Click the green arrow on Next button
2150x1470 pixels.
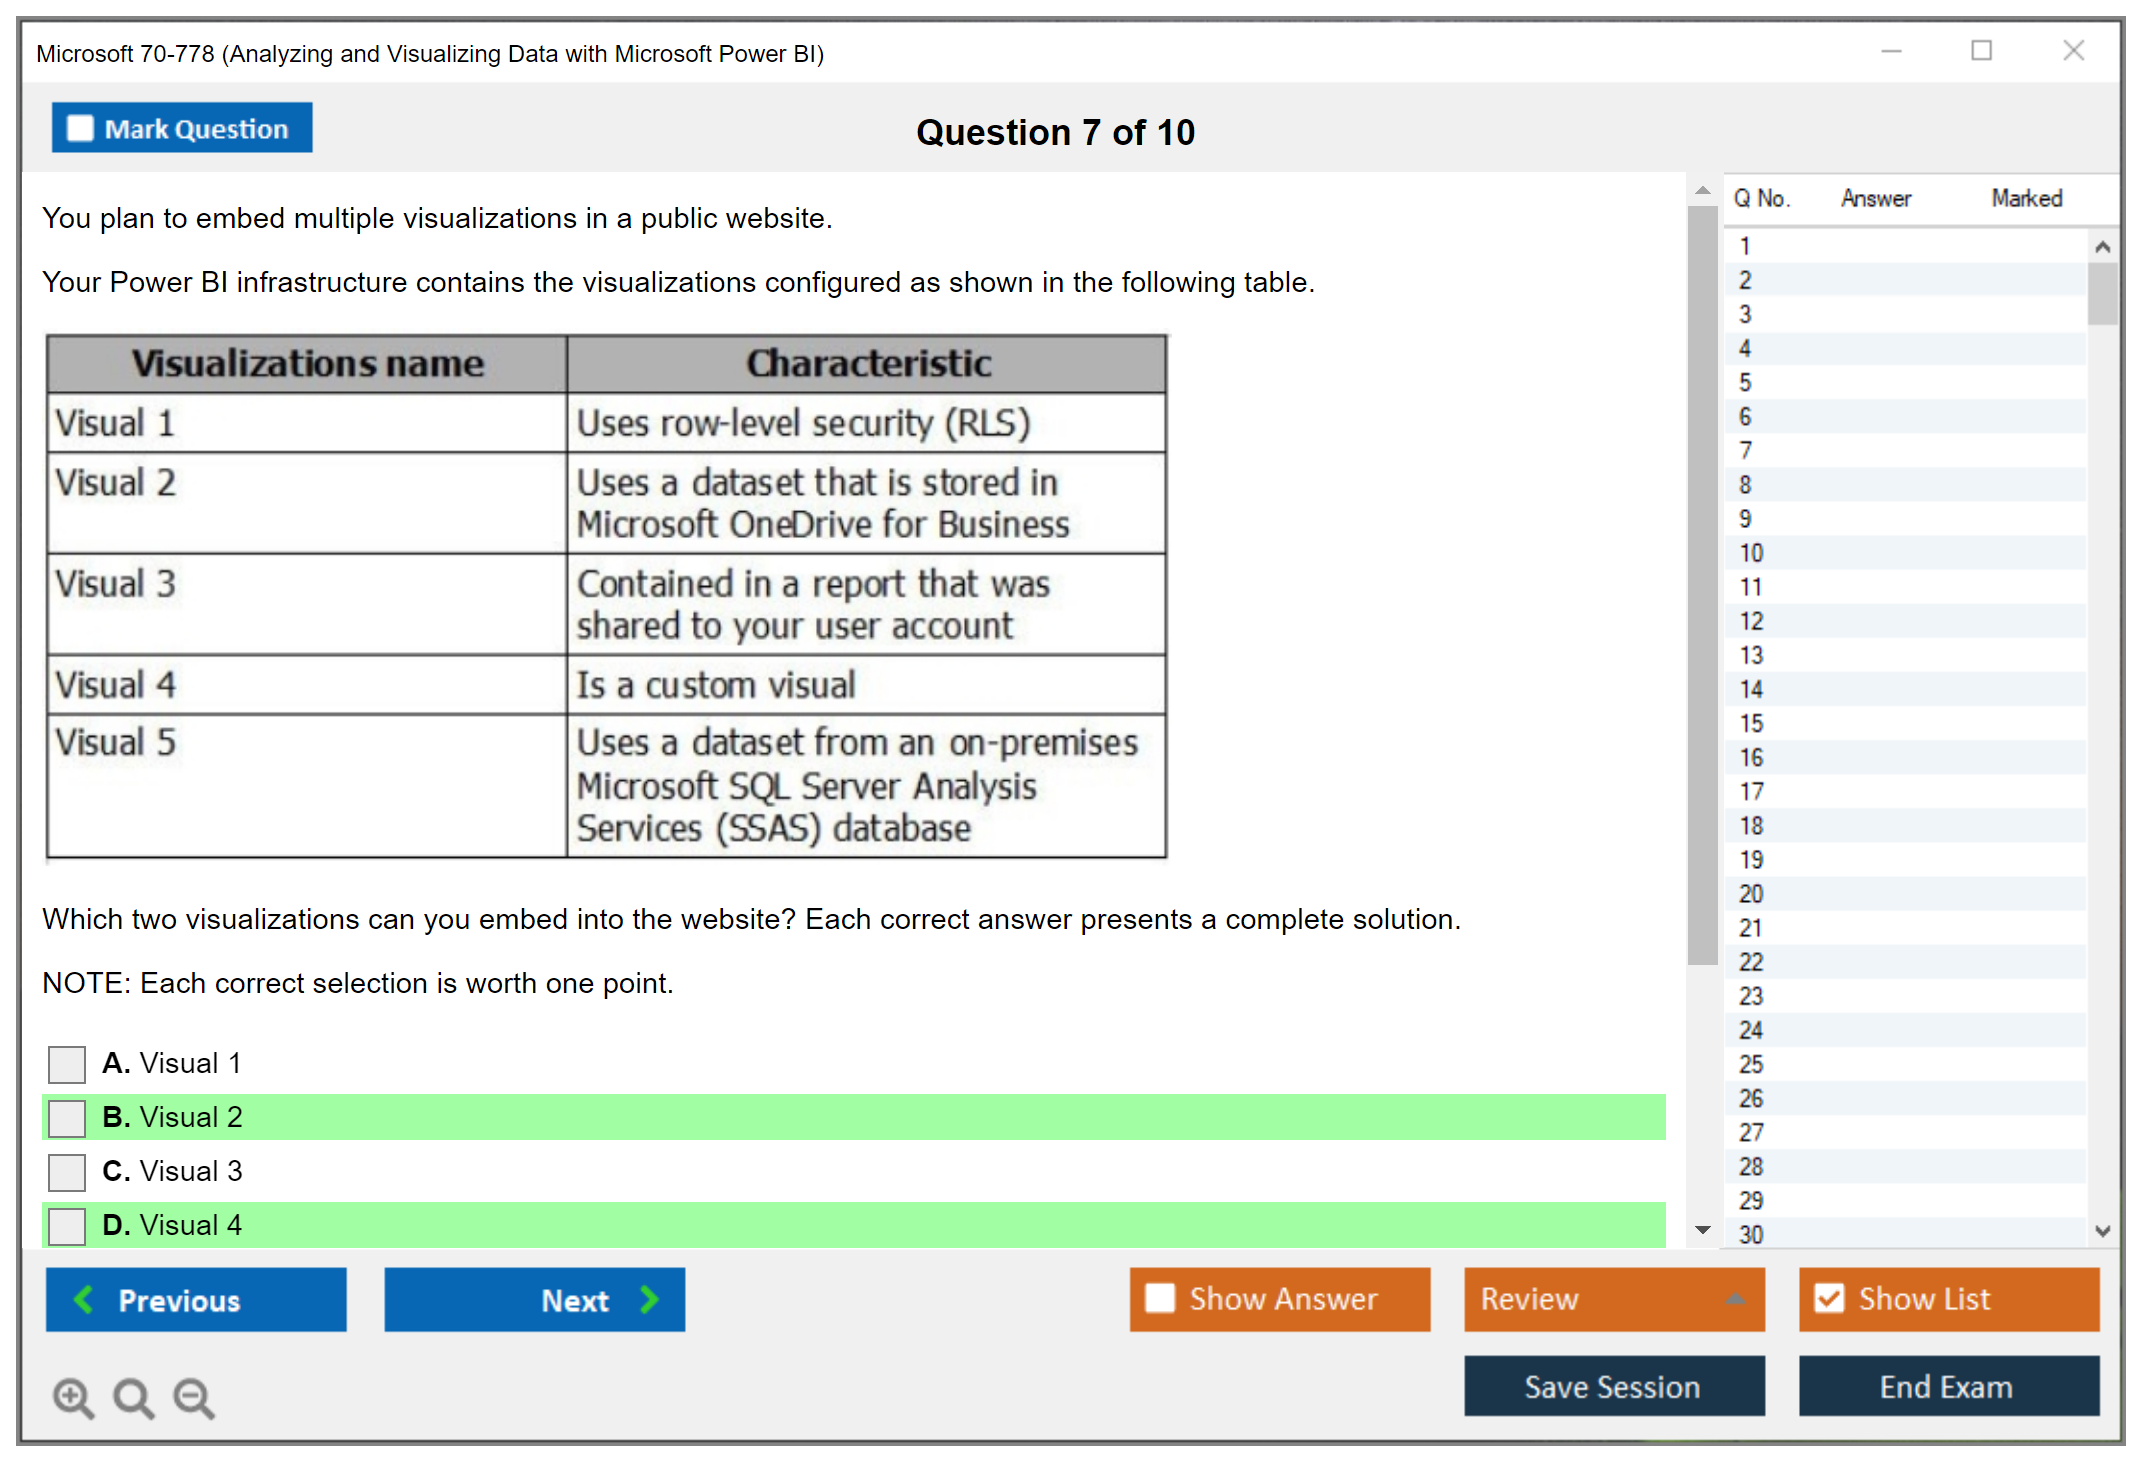click(649, 1299)
